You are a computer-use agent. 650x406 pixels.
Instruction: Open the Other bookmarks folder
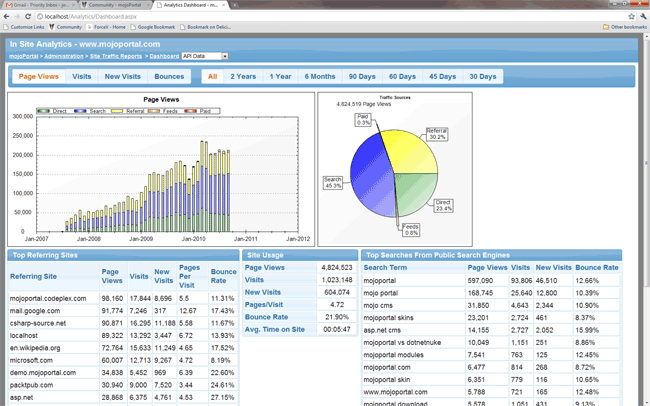[621, 27]
